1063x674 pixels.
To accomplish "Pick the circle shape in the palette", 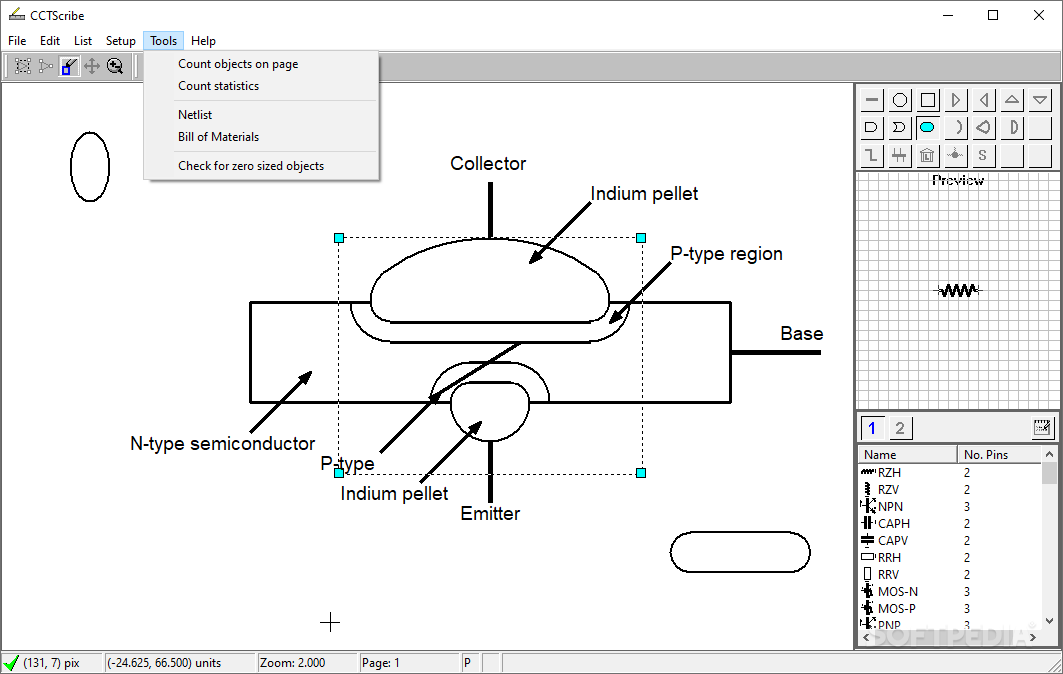I will click(x=900, y=100).
